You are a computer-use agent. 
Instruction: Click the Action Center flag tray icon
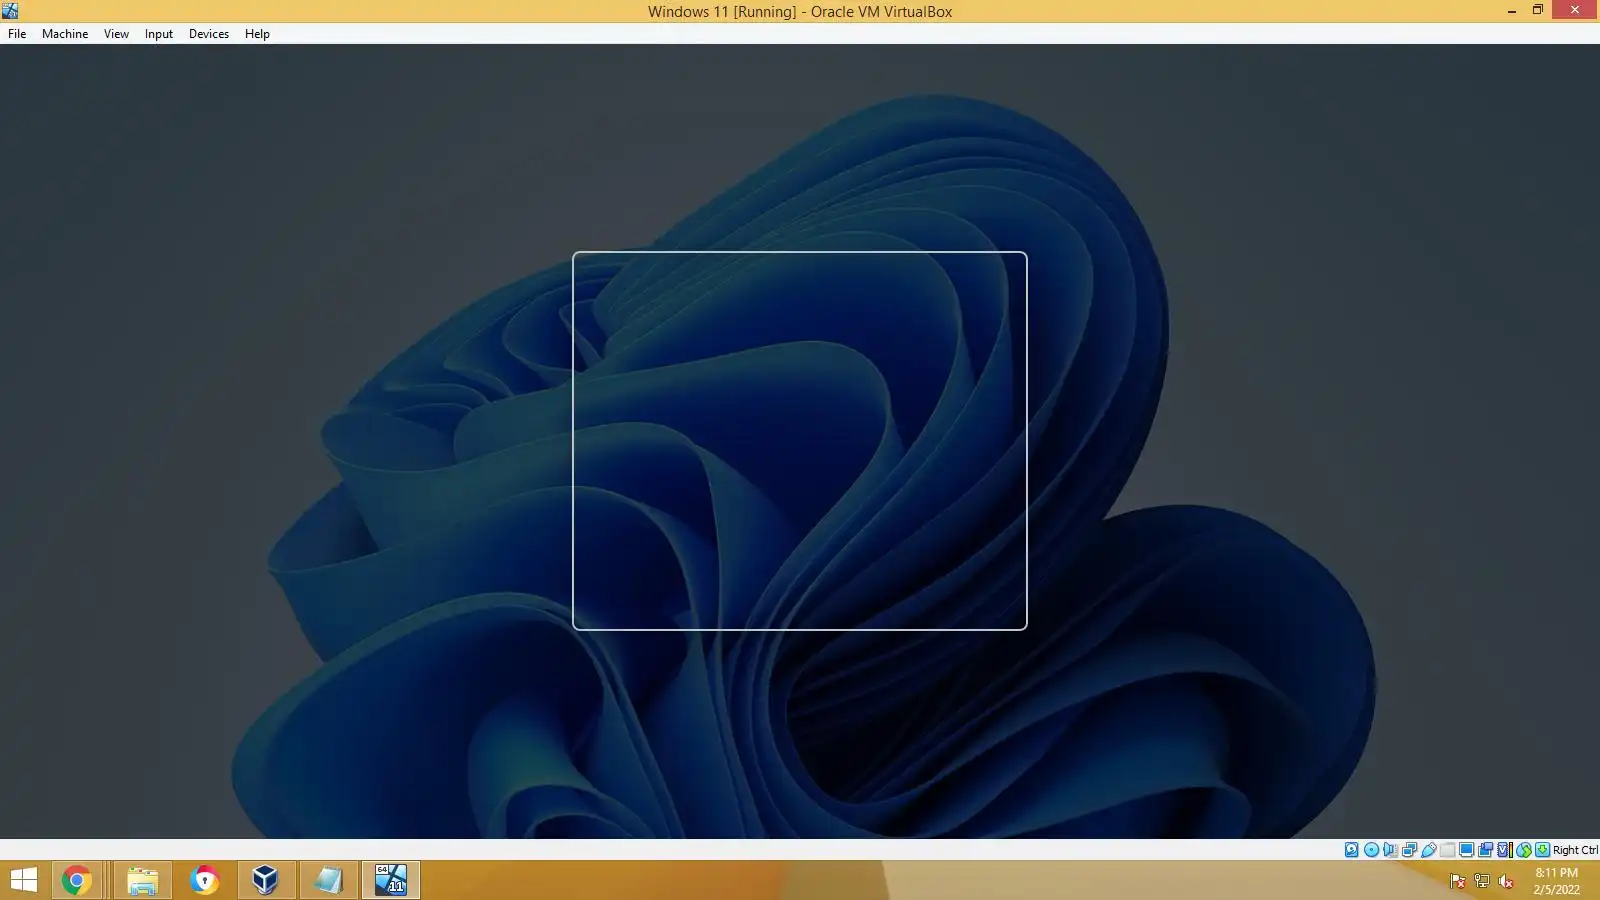(1457, 881)
